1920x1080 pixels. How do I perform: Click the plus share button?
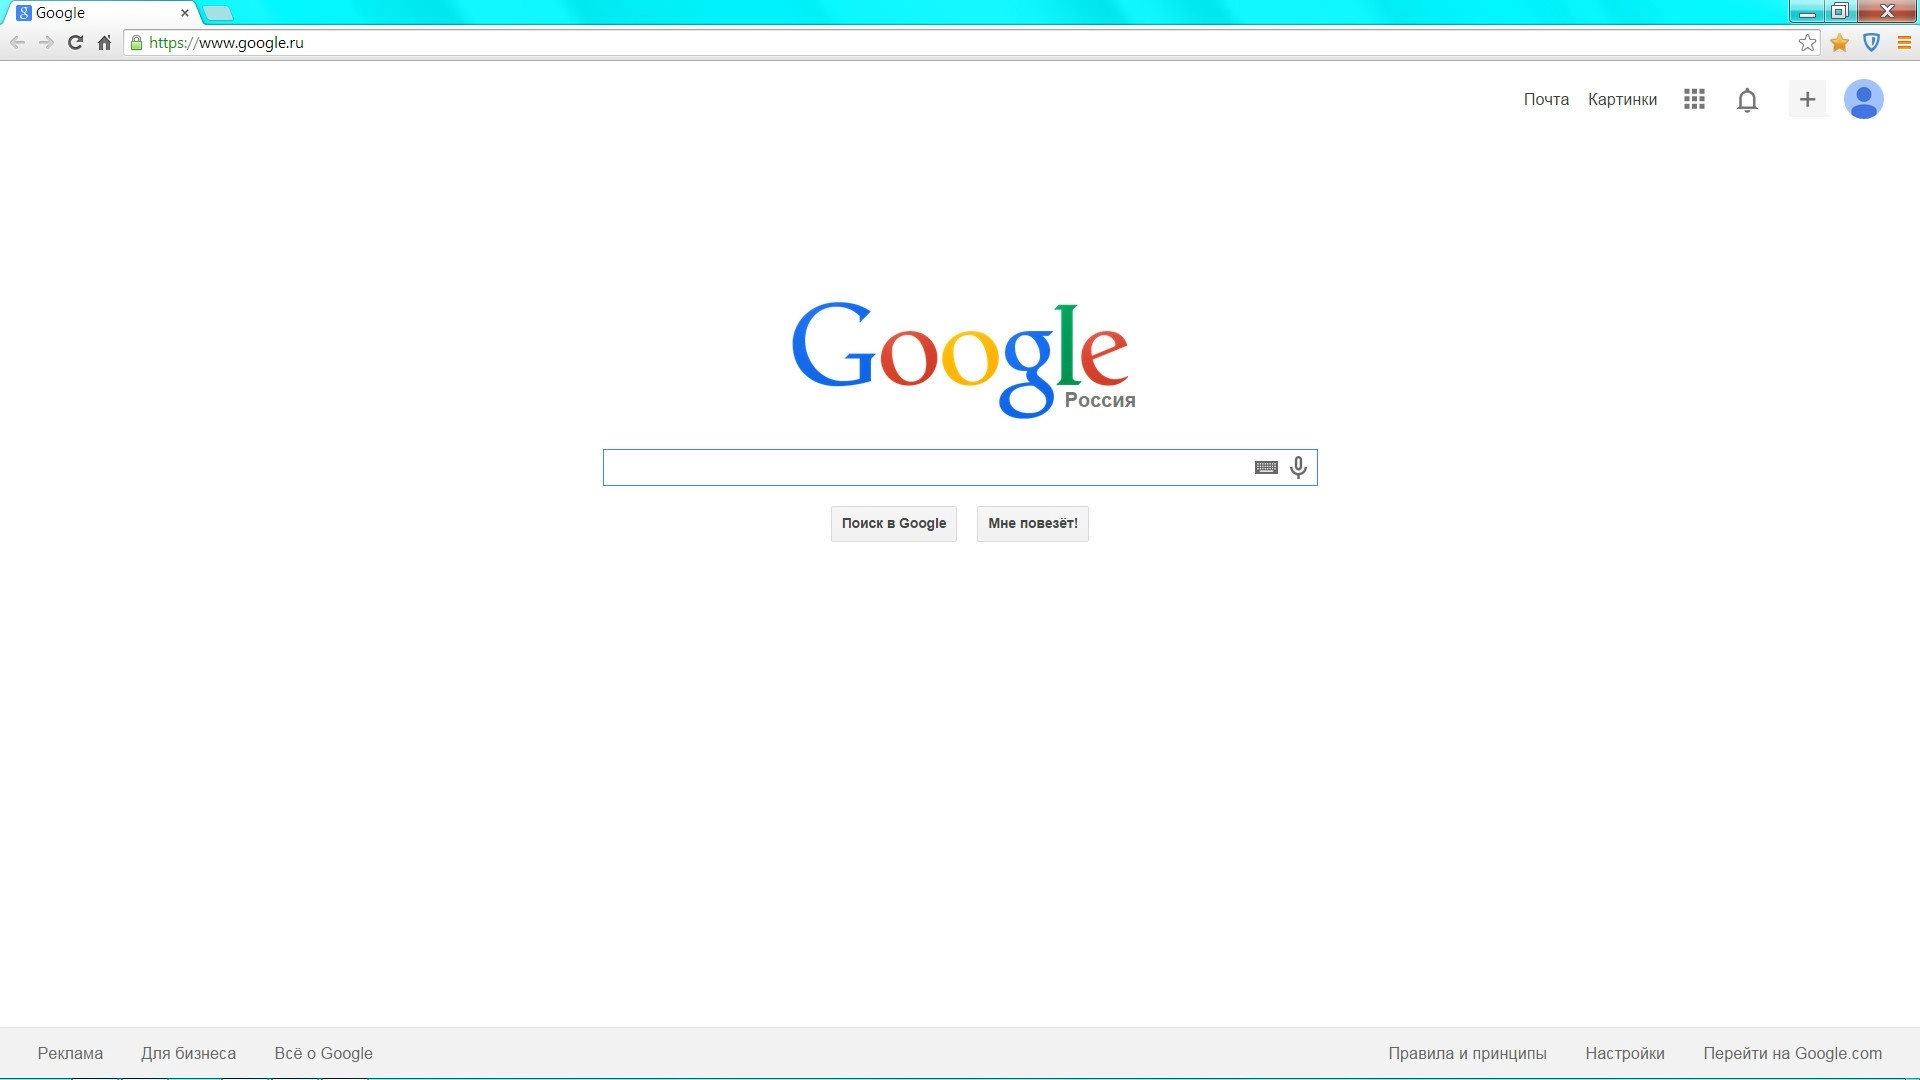coord(1807,99)
